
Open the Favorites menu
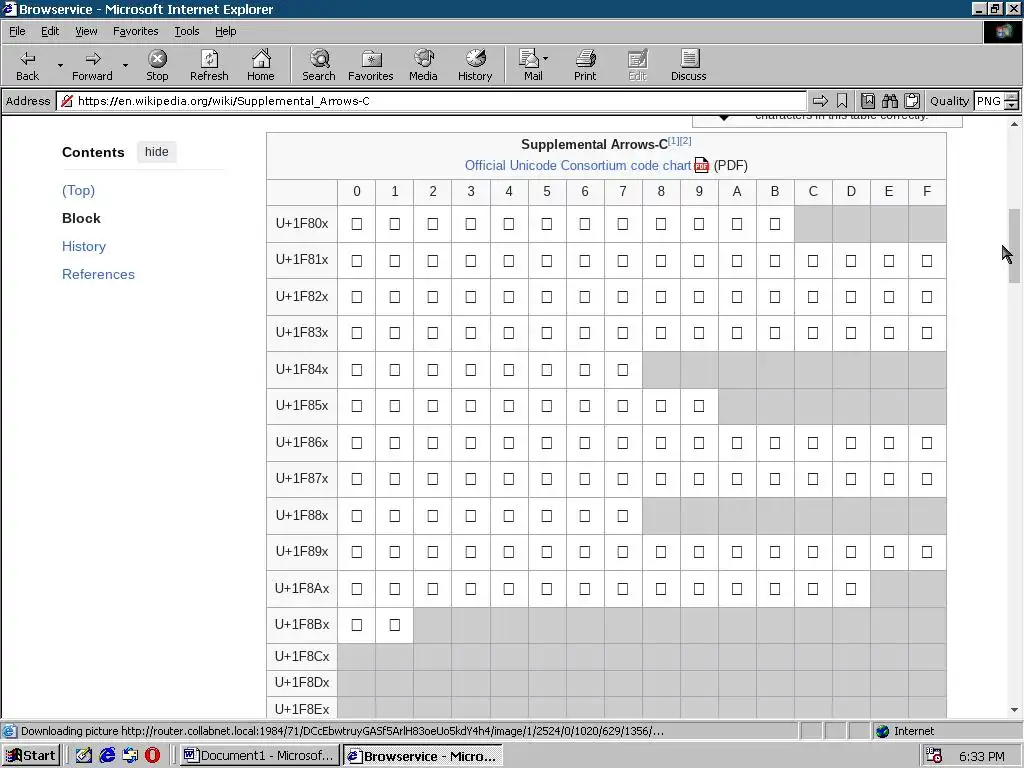click(x=135, y=31)
